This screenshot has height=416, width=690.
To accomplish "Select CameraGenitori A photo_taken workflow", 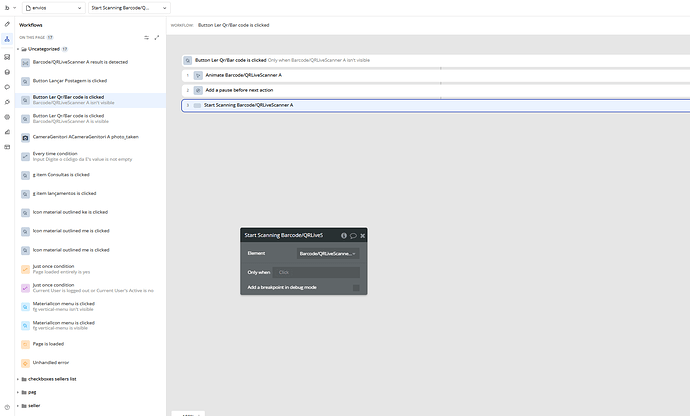I will (91, 137).
